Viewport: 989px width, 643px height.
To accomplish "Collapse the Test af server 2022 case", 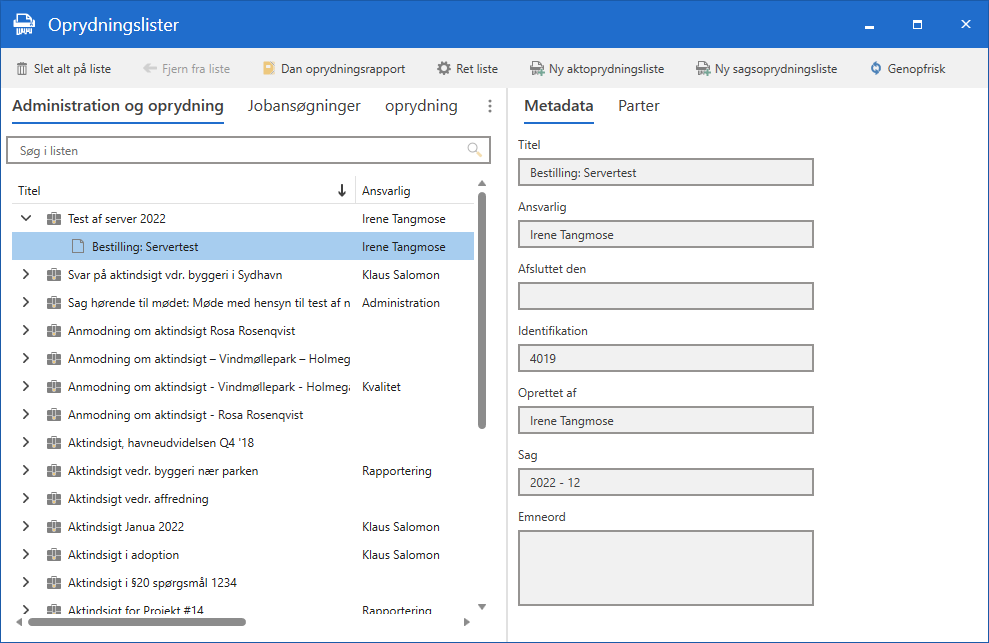I will tap(26, 219).
